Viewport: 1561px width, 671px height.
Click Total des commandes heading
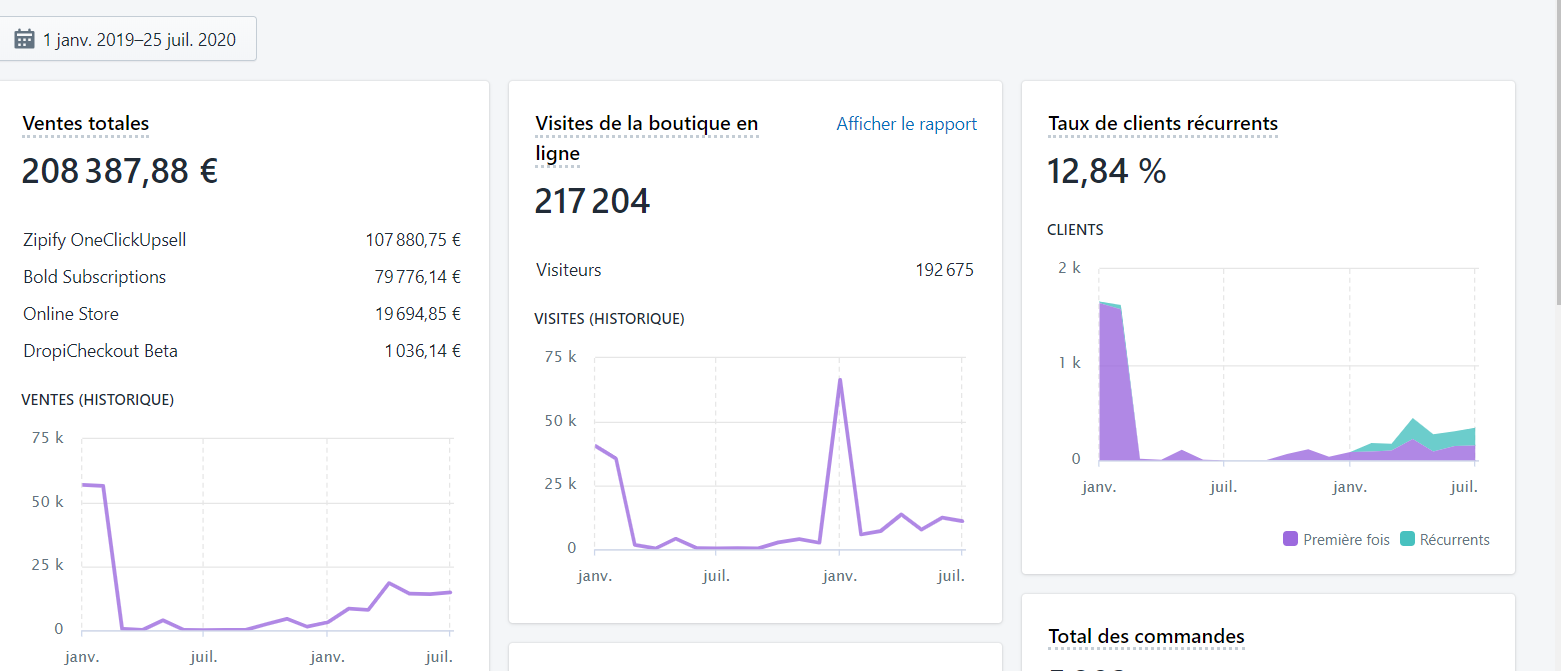point(1146,636)
